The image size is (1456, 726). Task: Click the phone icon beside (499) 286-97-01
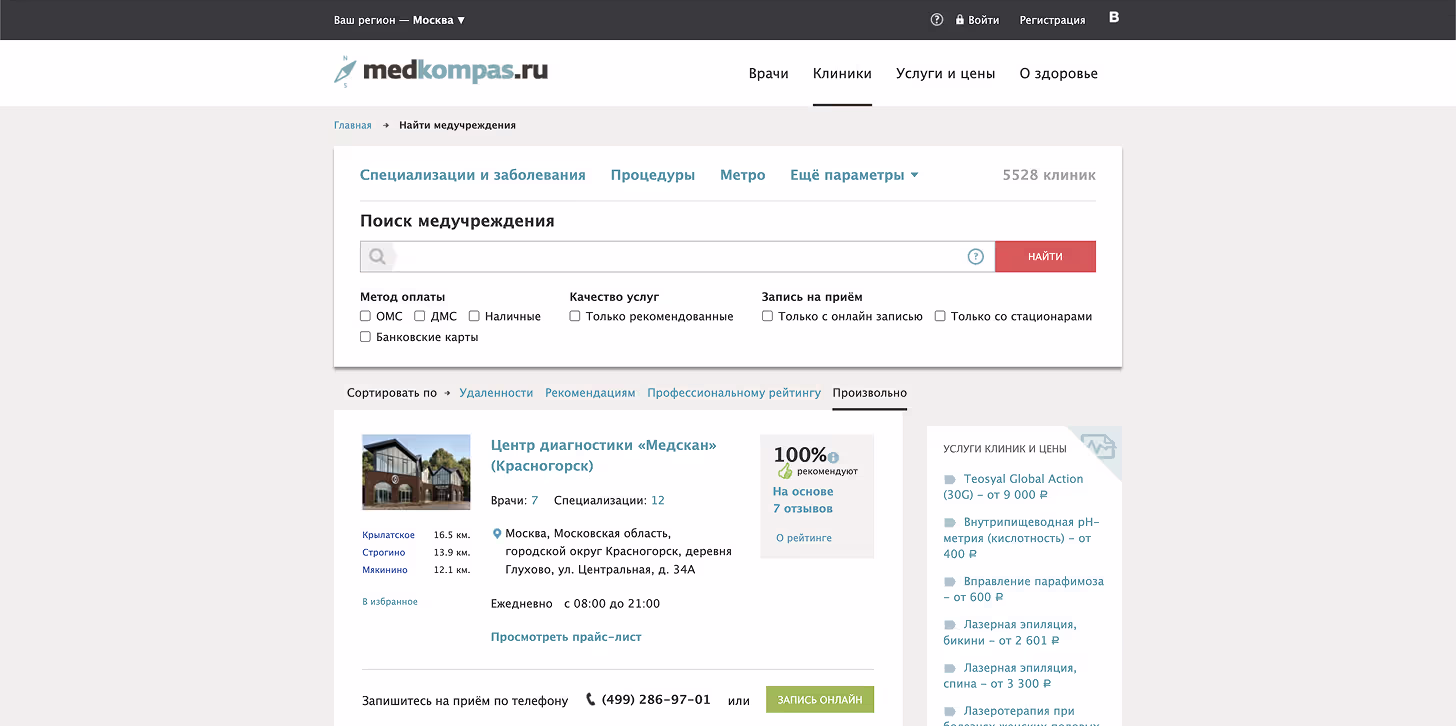(x=591, y=700)
